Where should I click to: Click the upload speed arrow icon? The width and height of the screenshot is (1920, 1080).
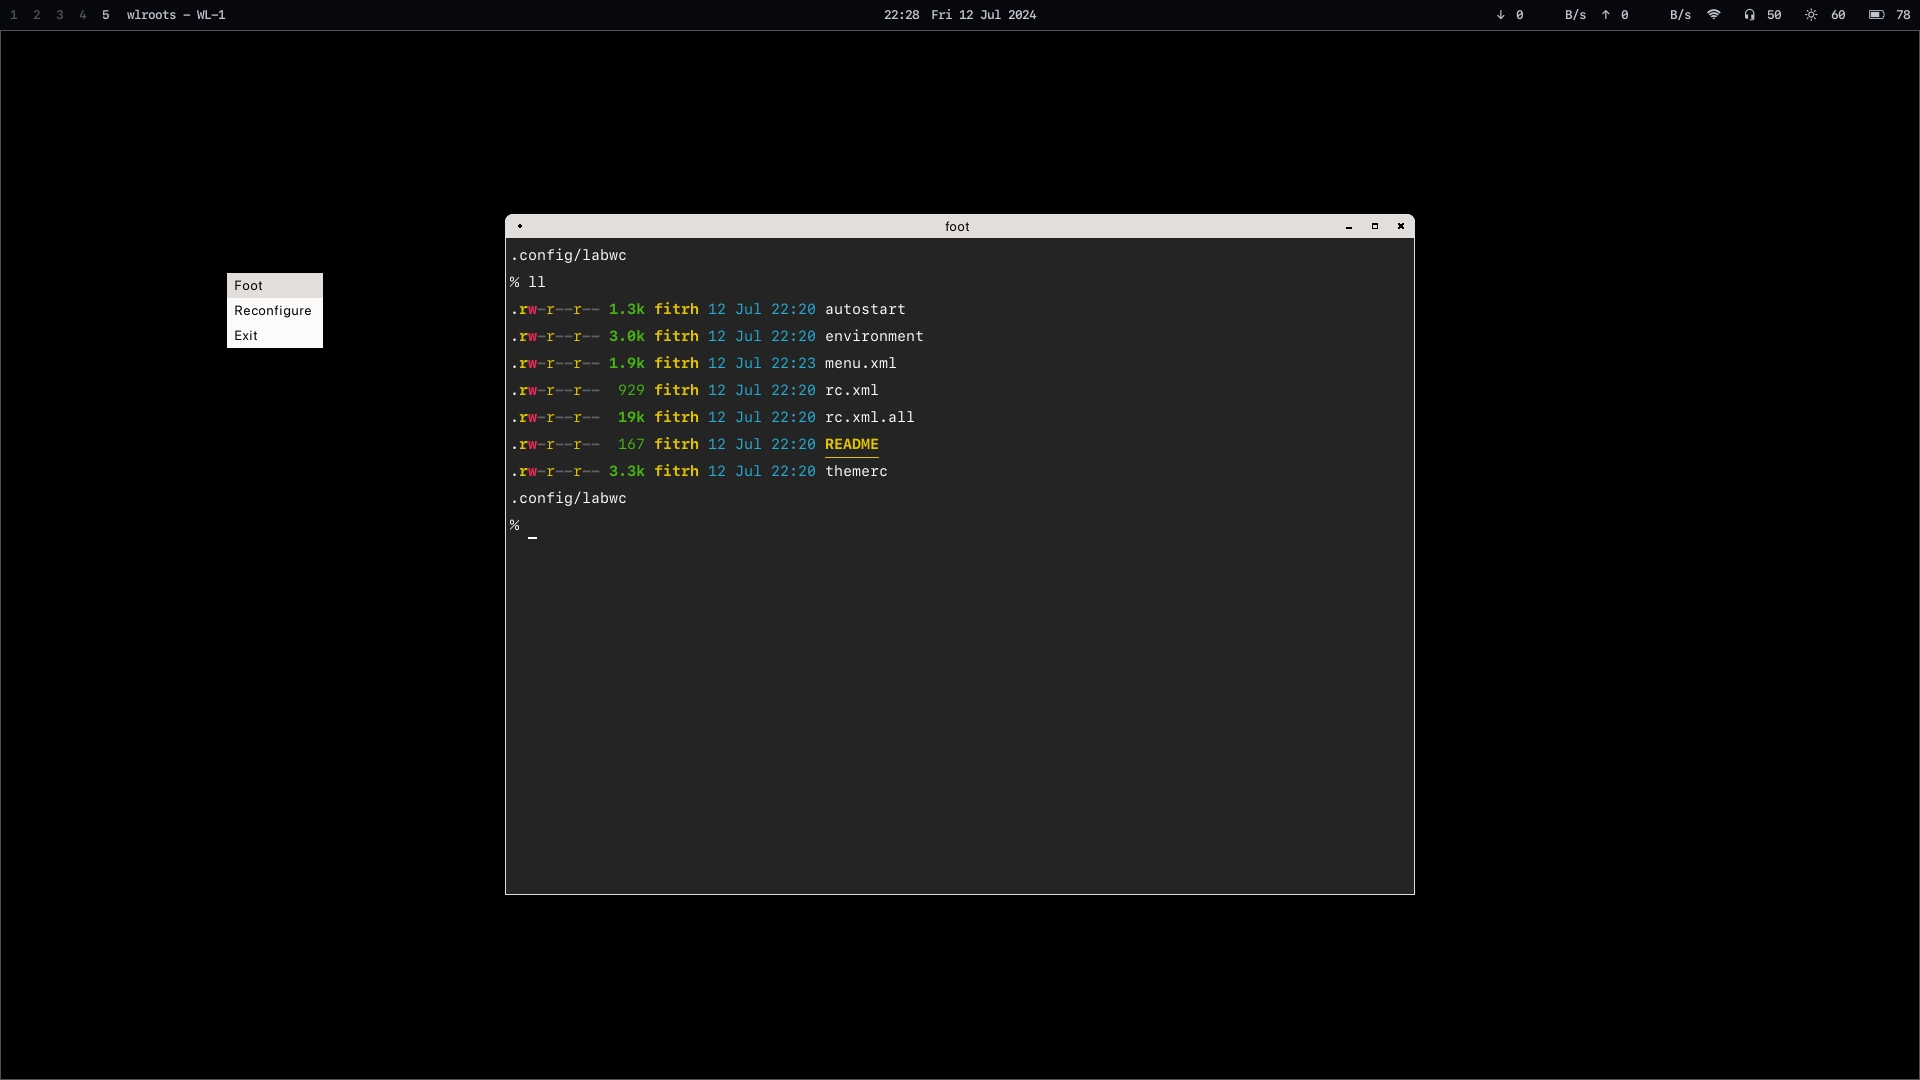tap(1606, 15)
